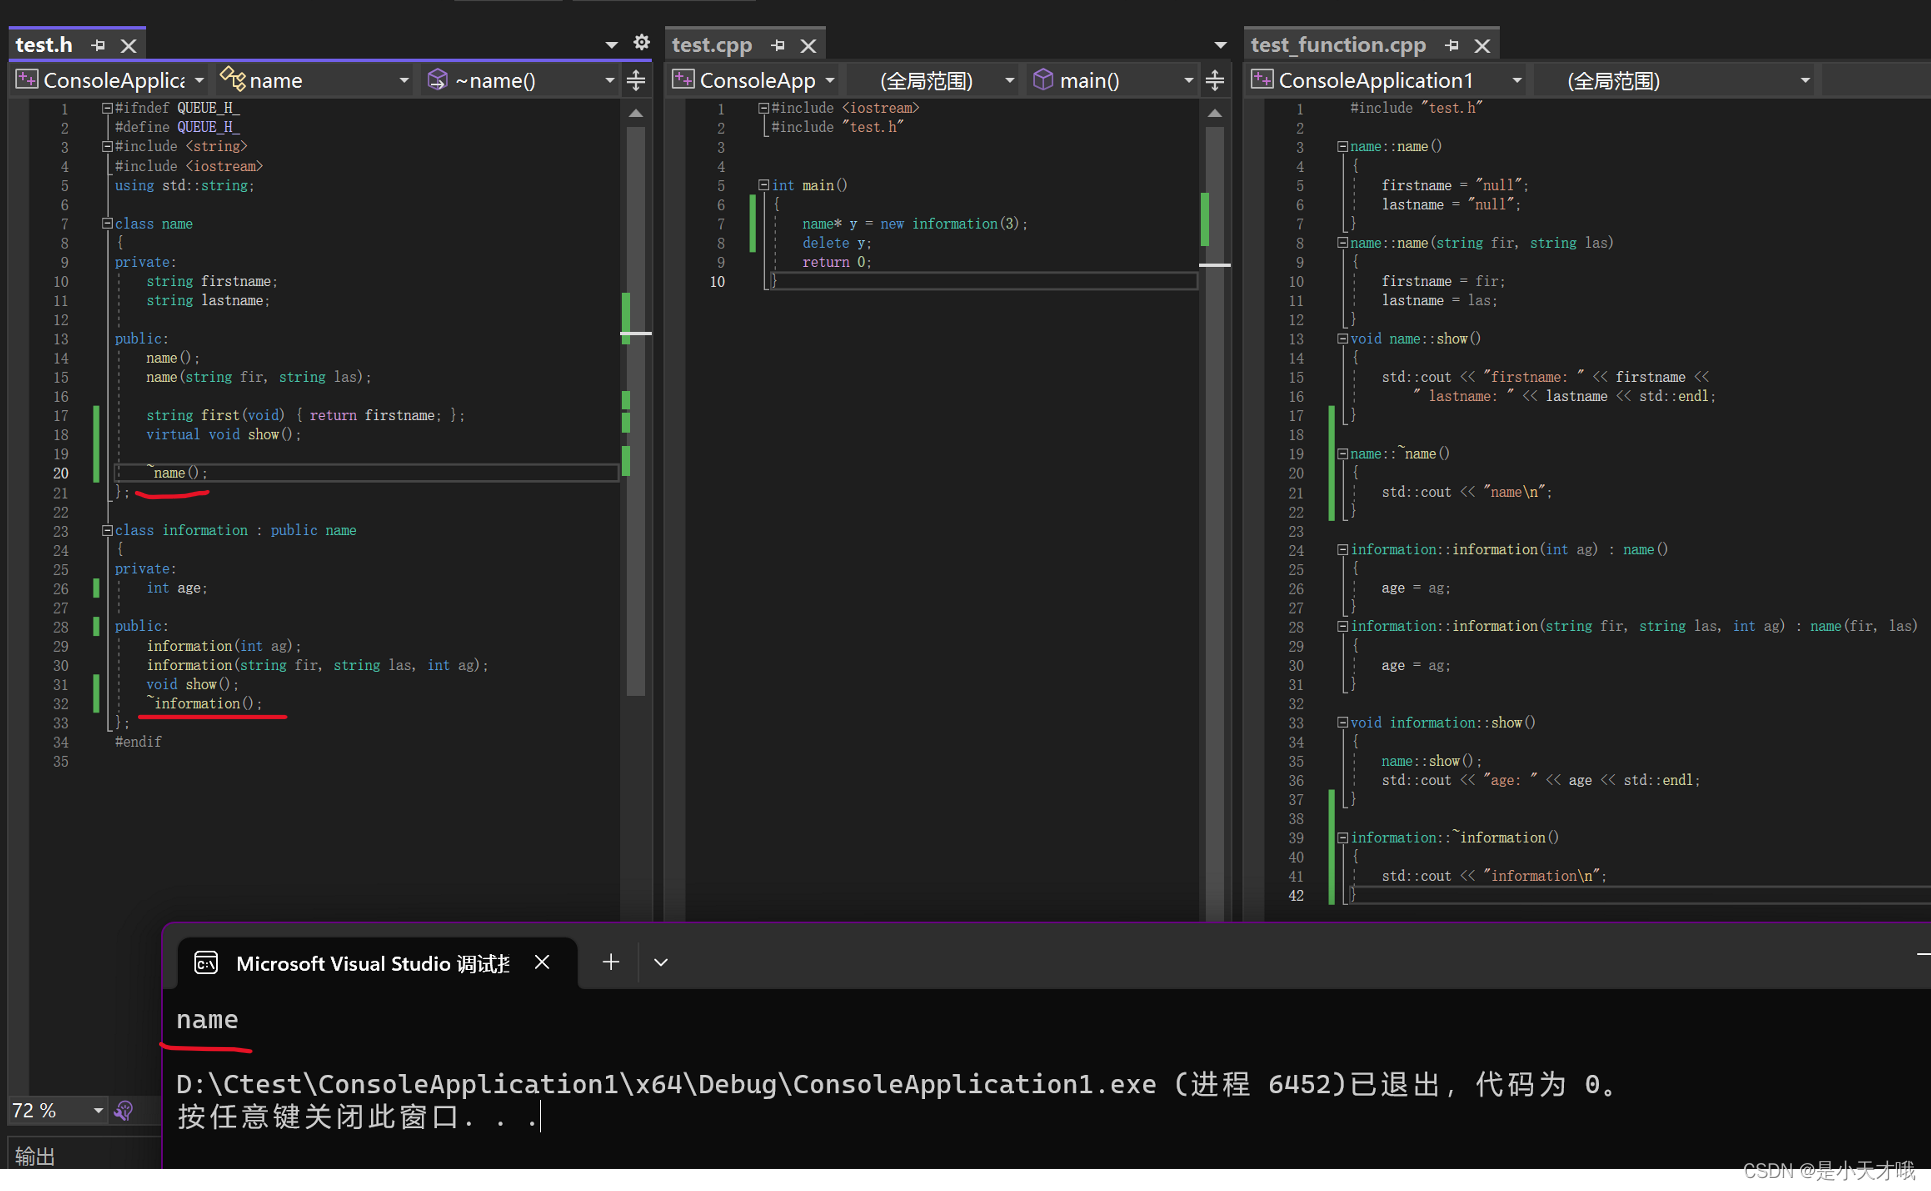Click project icon in test_function.cpp navigation bar
Screen dimensions: 1931x1191
tap(1263, 80)
